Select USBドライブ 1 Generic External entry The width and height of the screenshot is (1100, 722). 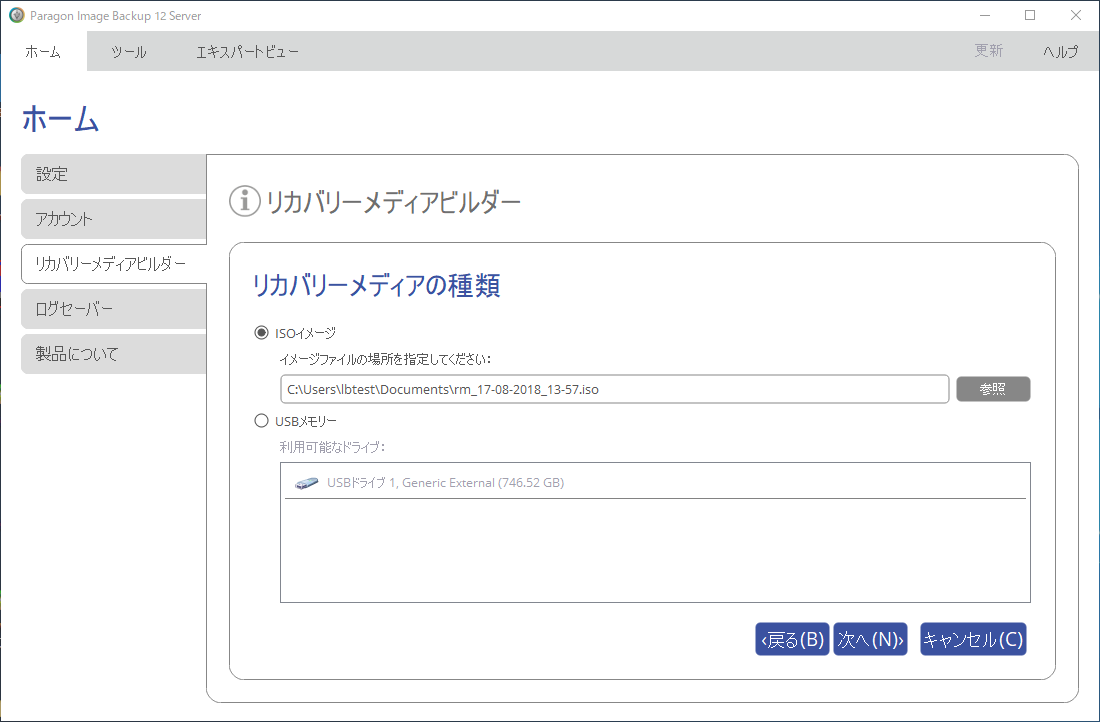tap(445, 483)
